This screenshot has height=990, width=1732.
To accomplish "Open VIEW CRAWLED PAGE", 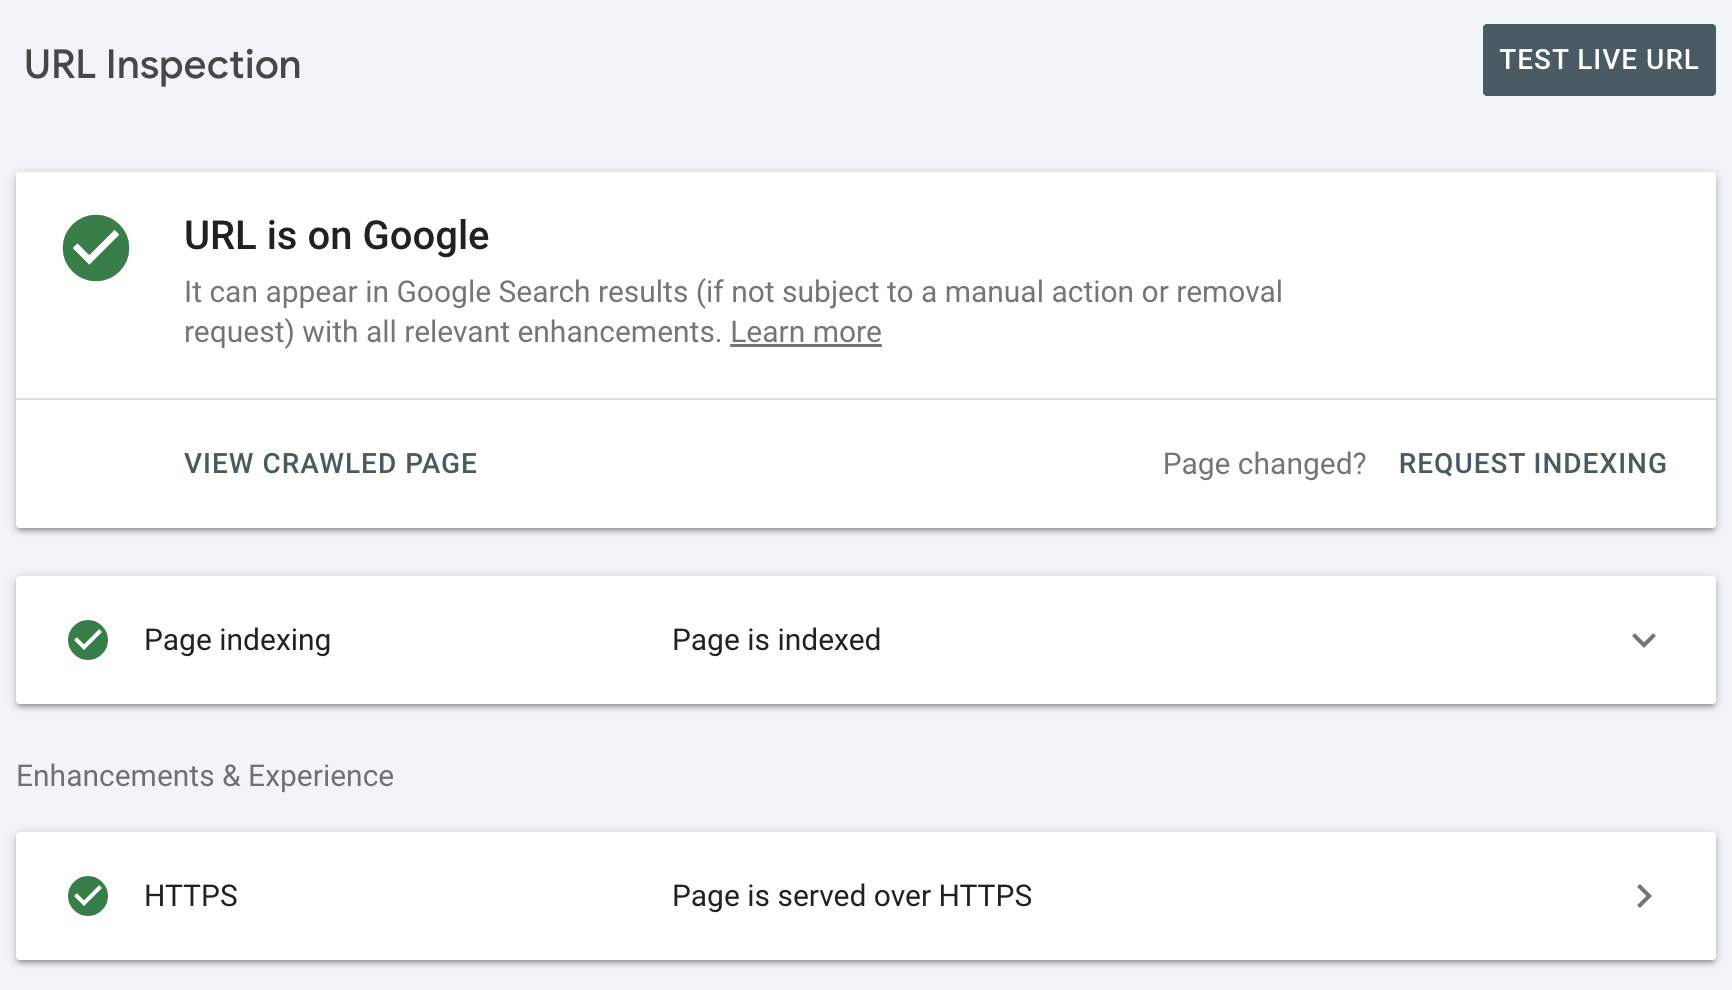I will 330,464.
